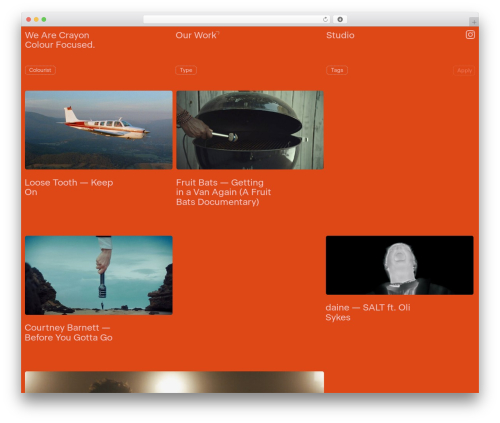Open the grill thumbnail for Fruit Bats

[x=250, y=130]
